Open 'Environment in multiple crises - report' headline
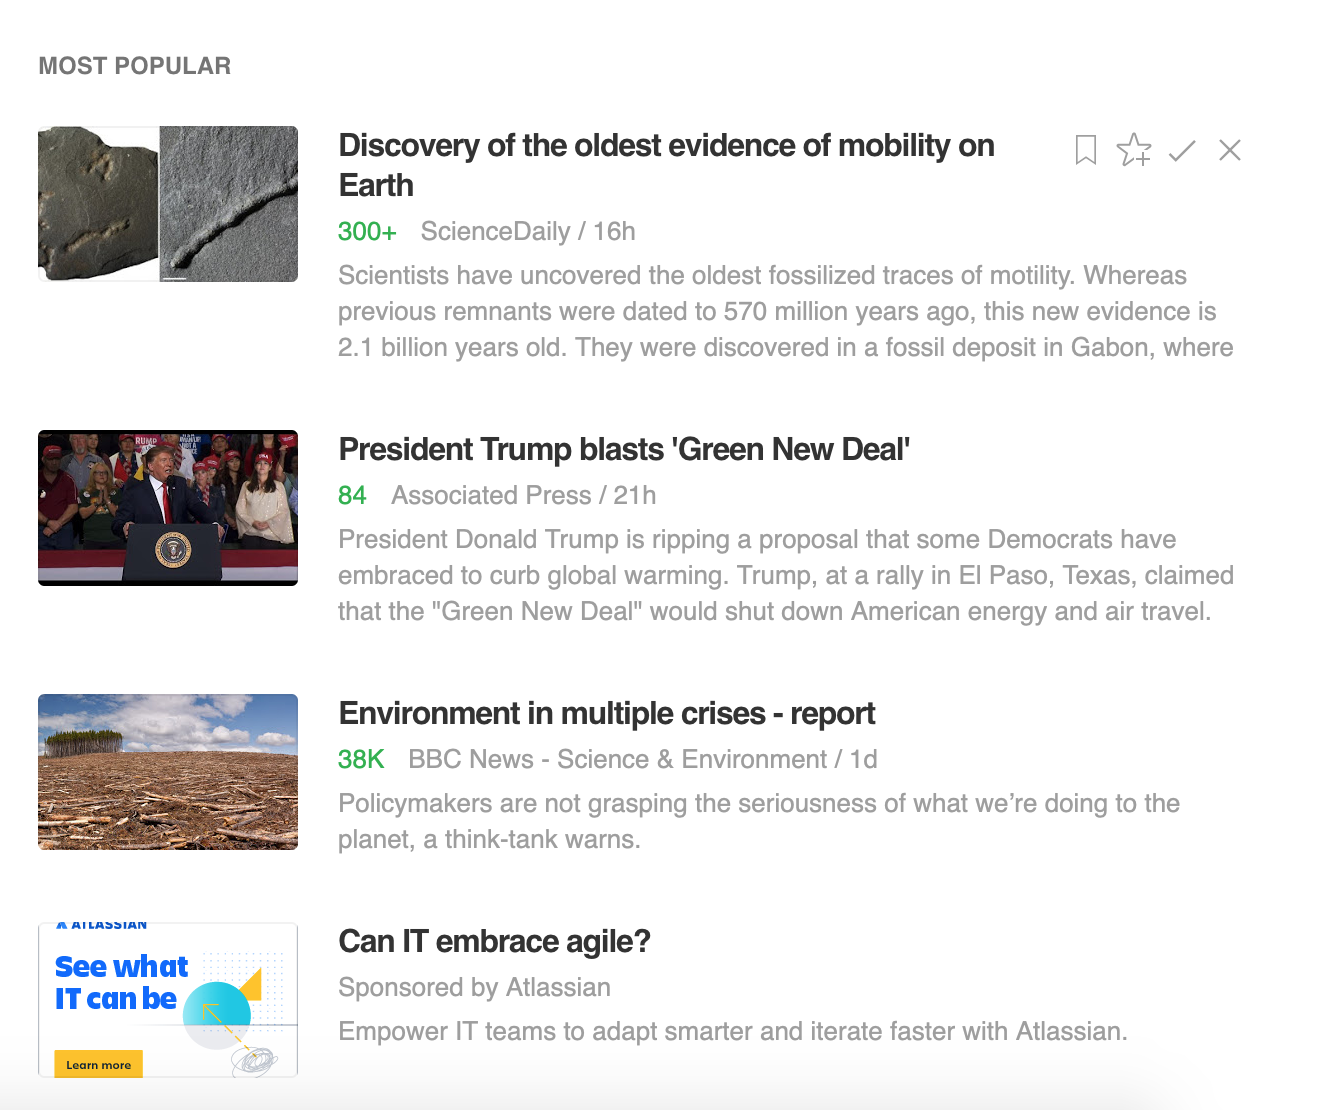Viewport: 1344px width, 1110px height. [606, 714]
